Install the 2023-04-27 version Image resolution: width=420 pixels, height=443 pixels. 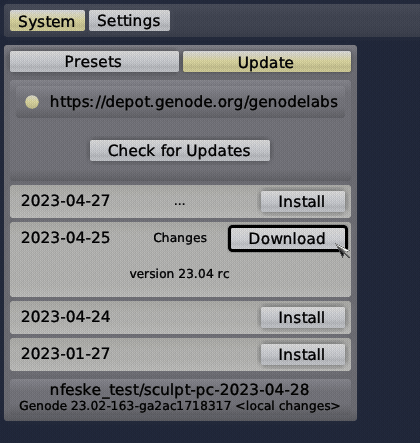303,202
